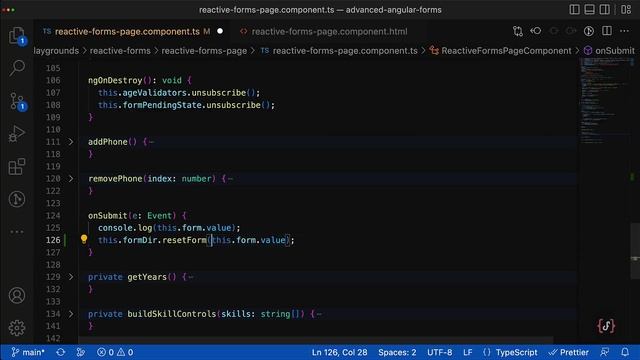This screenshot has width=640, height=360.
Task: Click the main* branch in status bar
Action: pyautogui.click(x=28, y=352)
